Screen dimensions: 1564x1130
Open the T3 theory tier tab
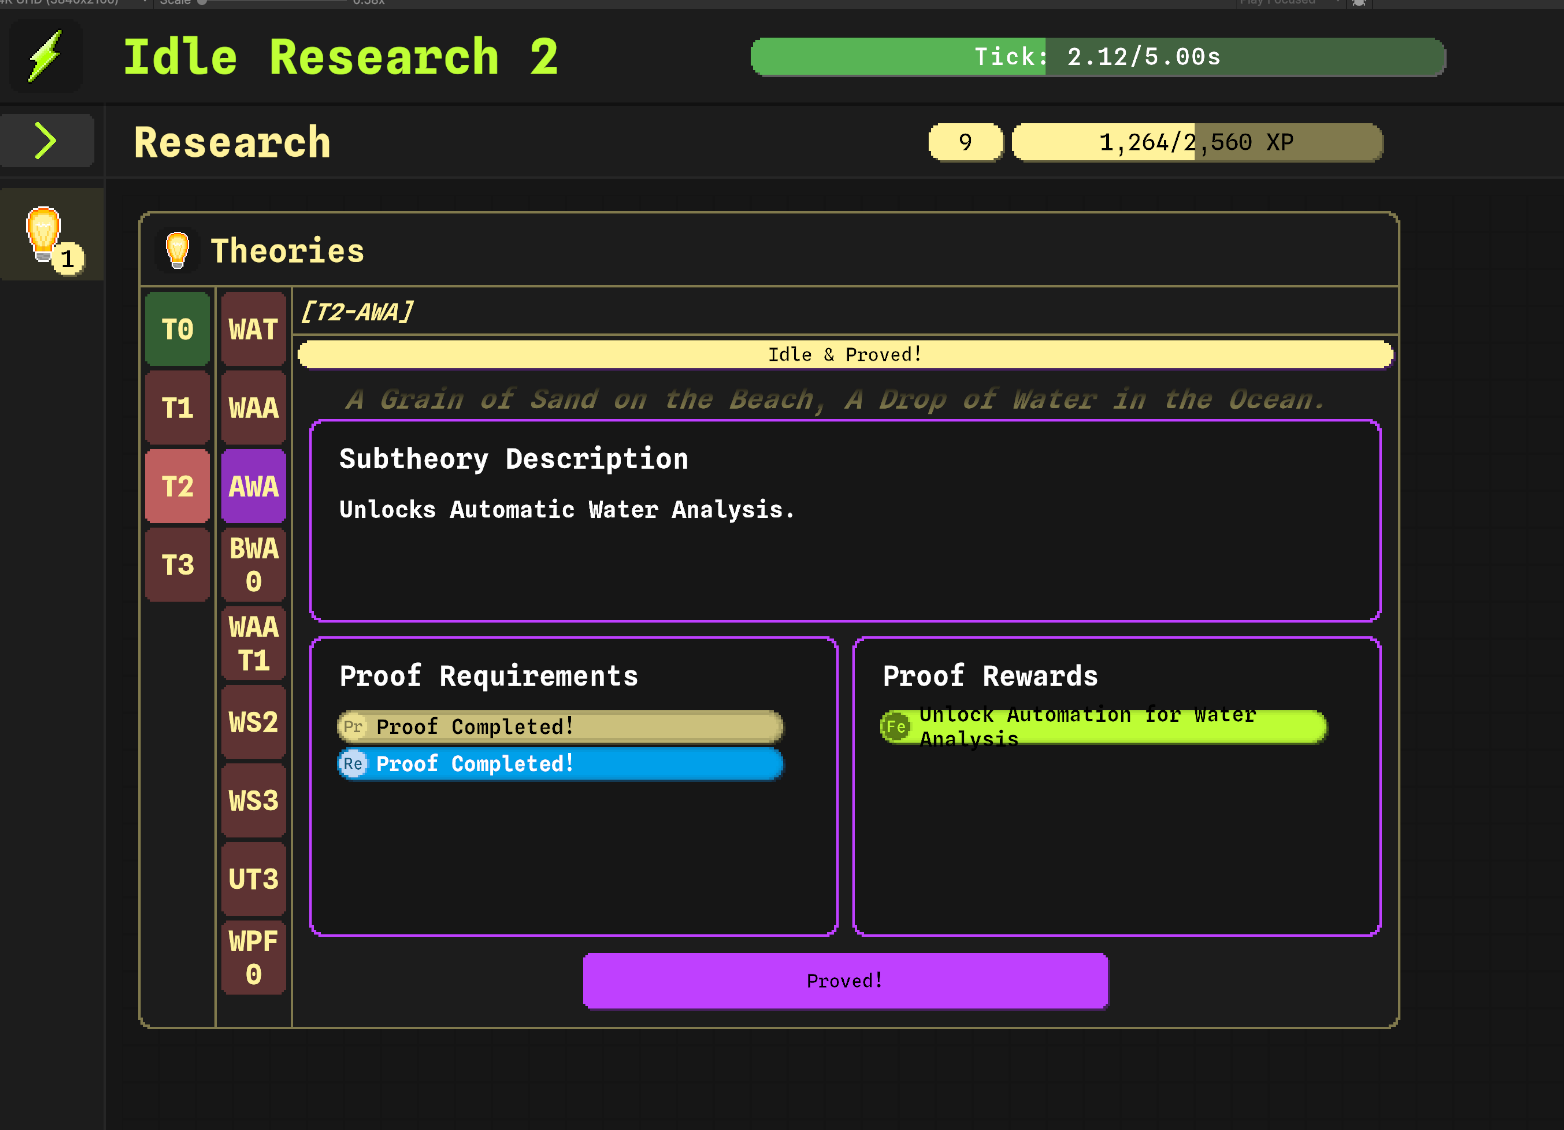click(178, 565)
